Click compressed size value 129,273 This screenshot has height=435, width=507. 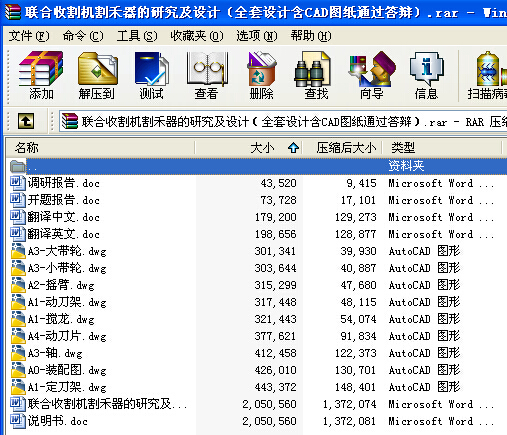[x=355, y=217]
